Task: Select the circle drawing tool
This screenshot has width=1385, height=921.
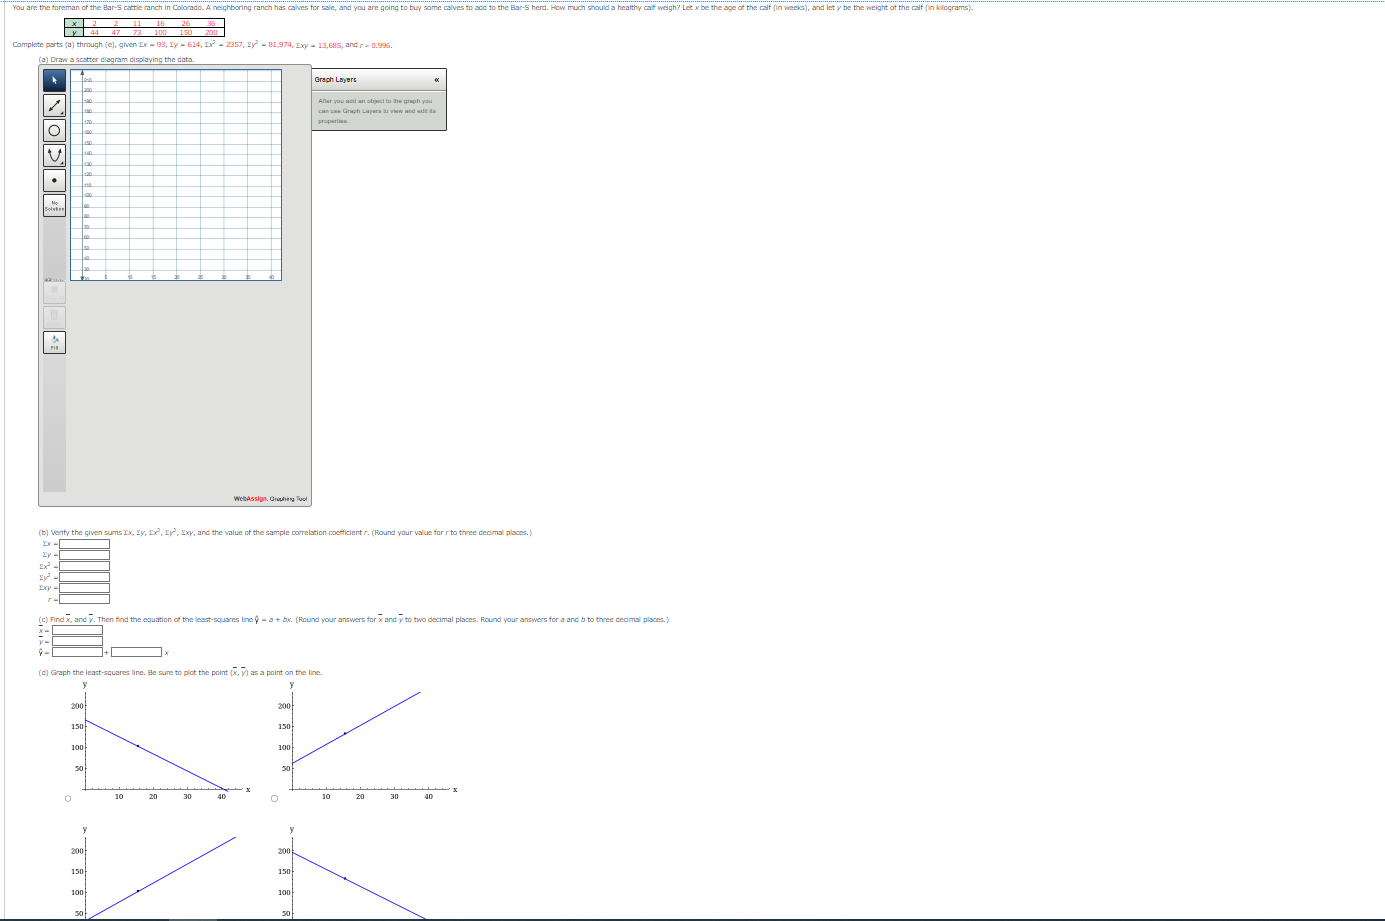Action: (53, 130)
